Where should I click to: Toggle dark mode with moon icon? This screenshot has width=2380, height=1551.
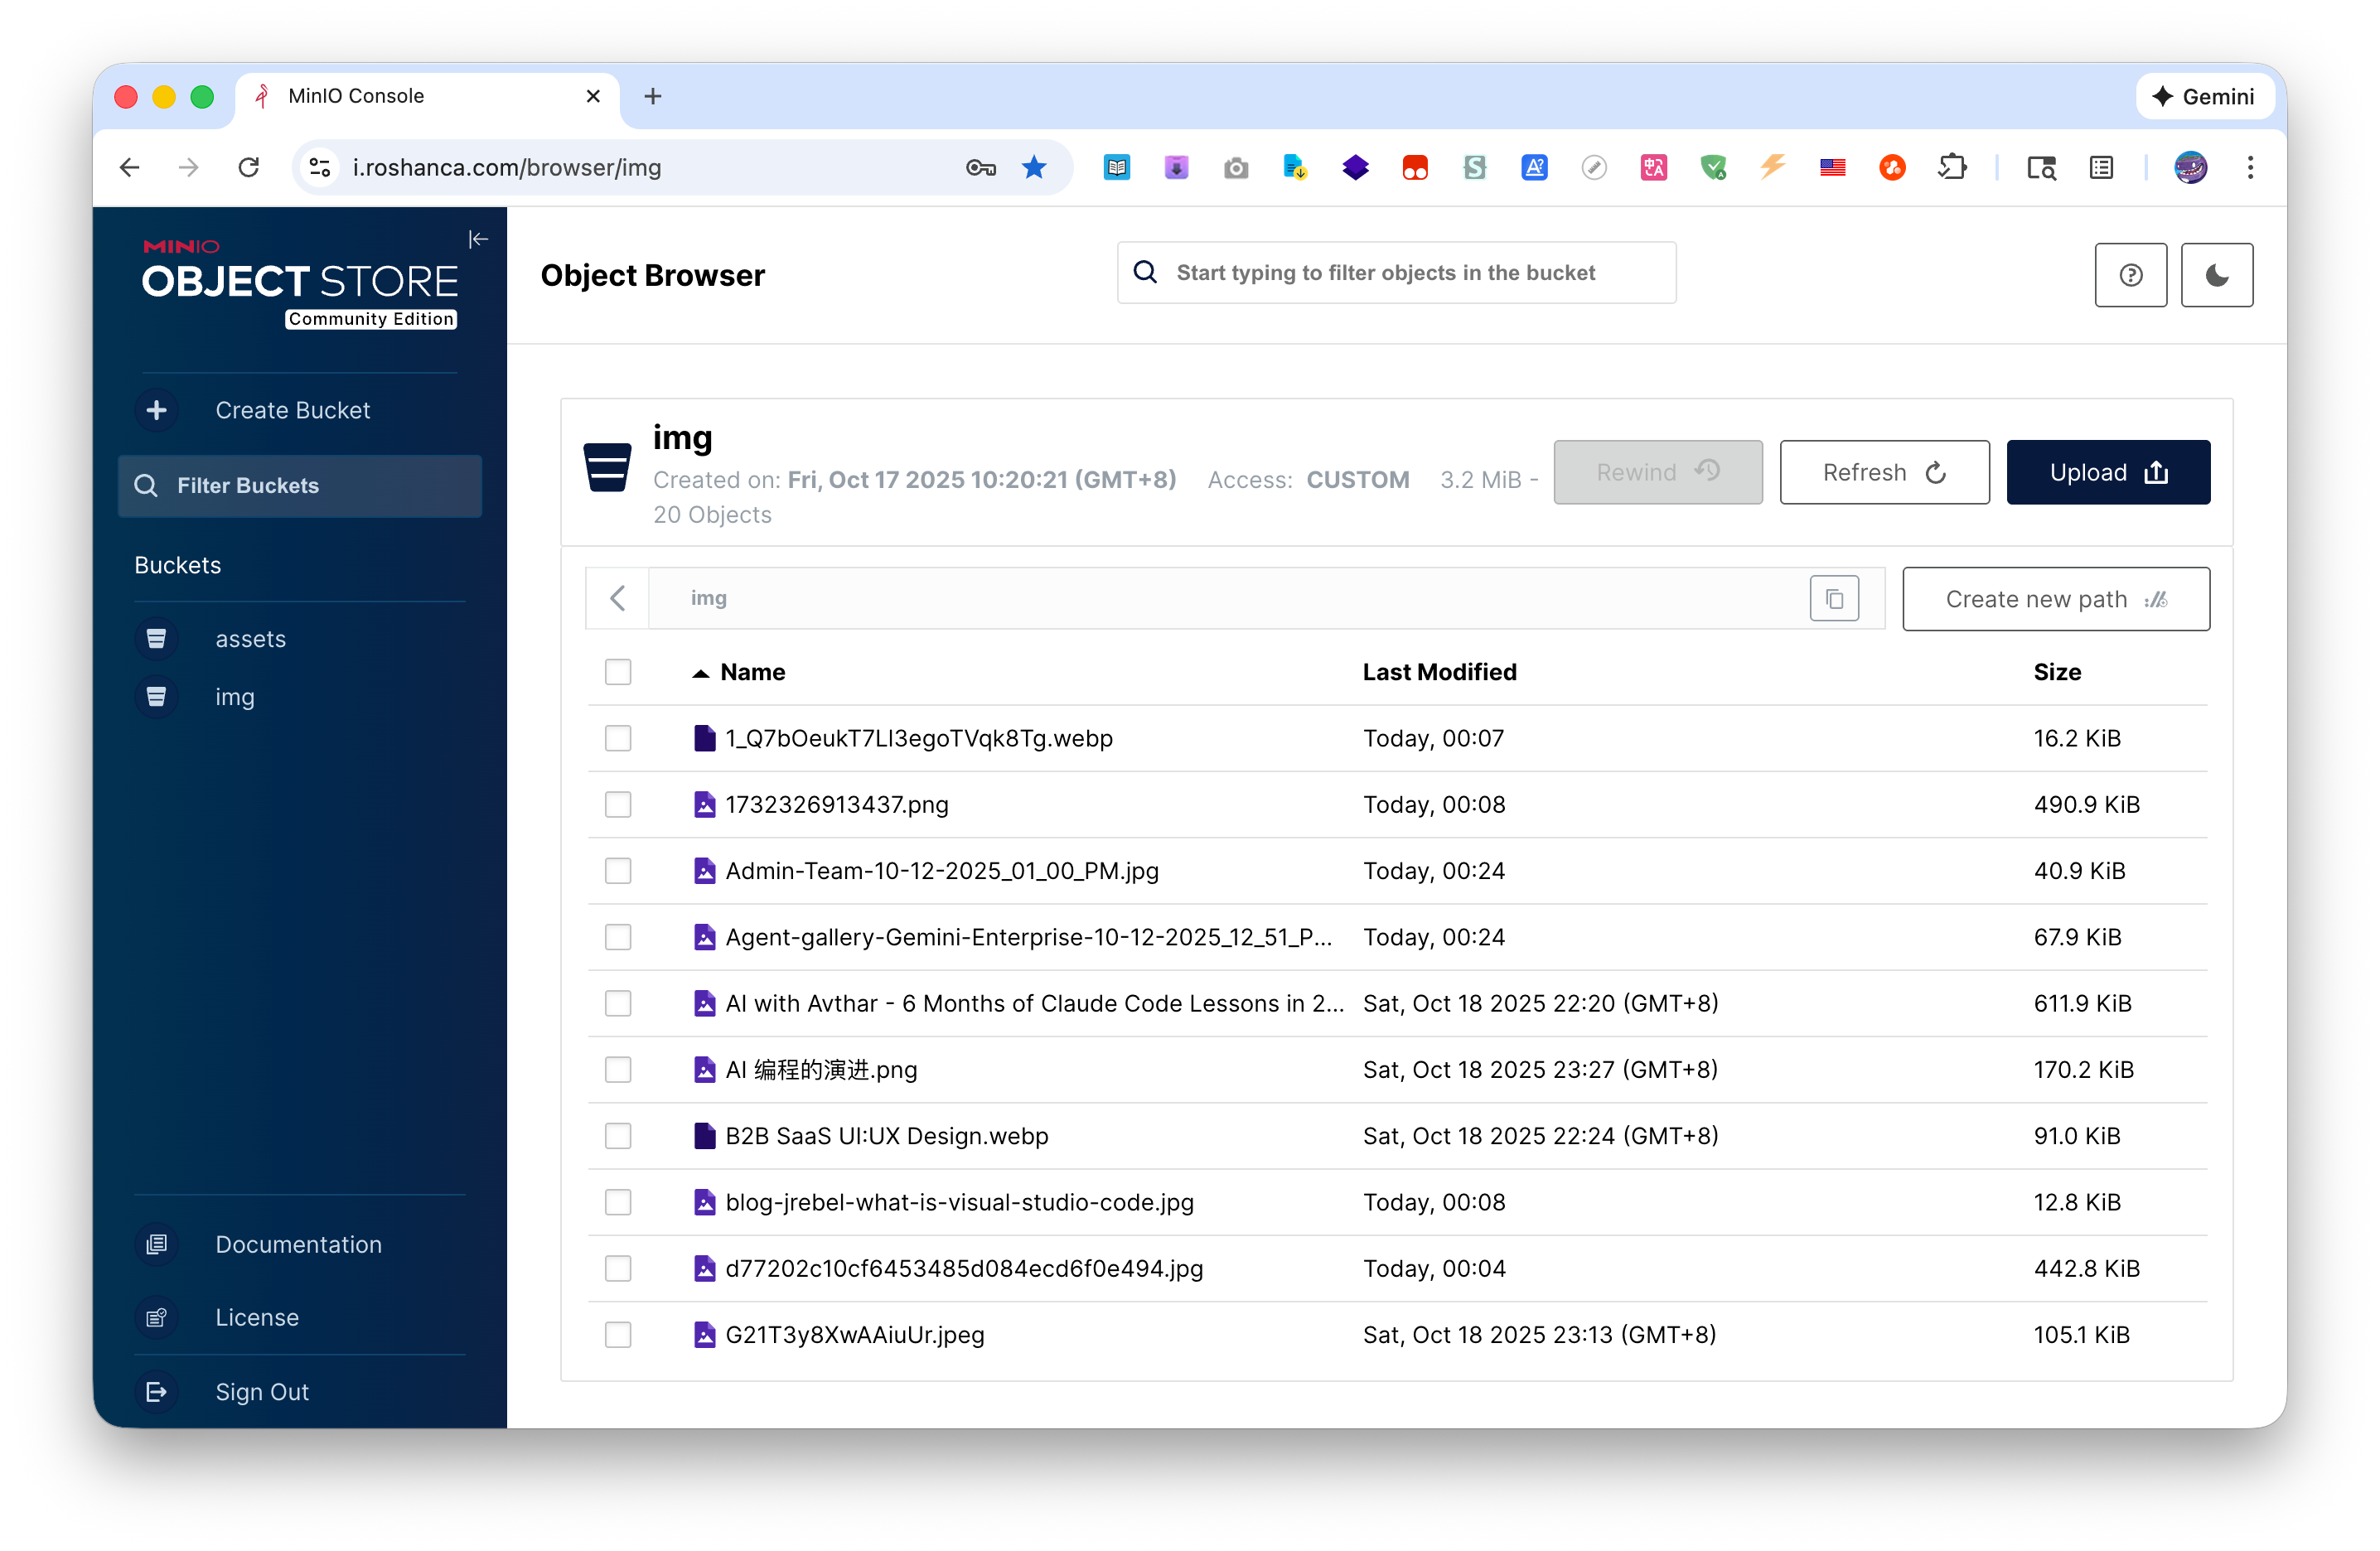tap(2216, 275)
